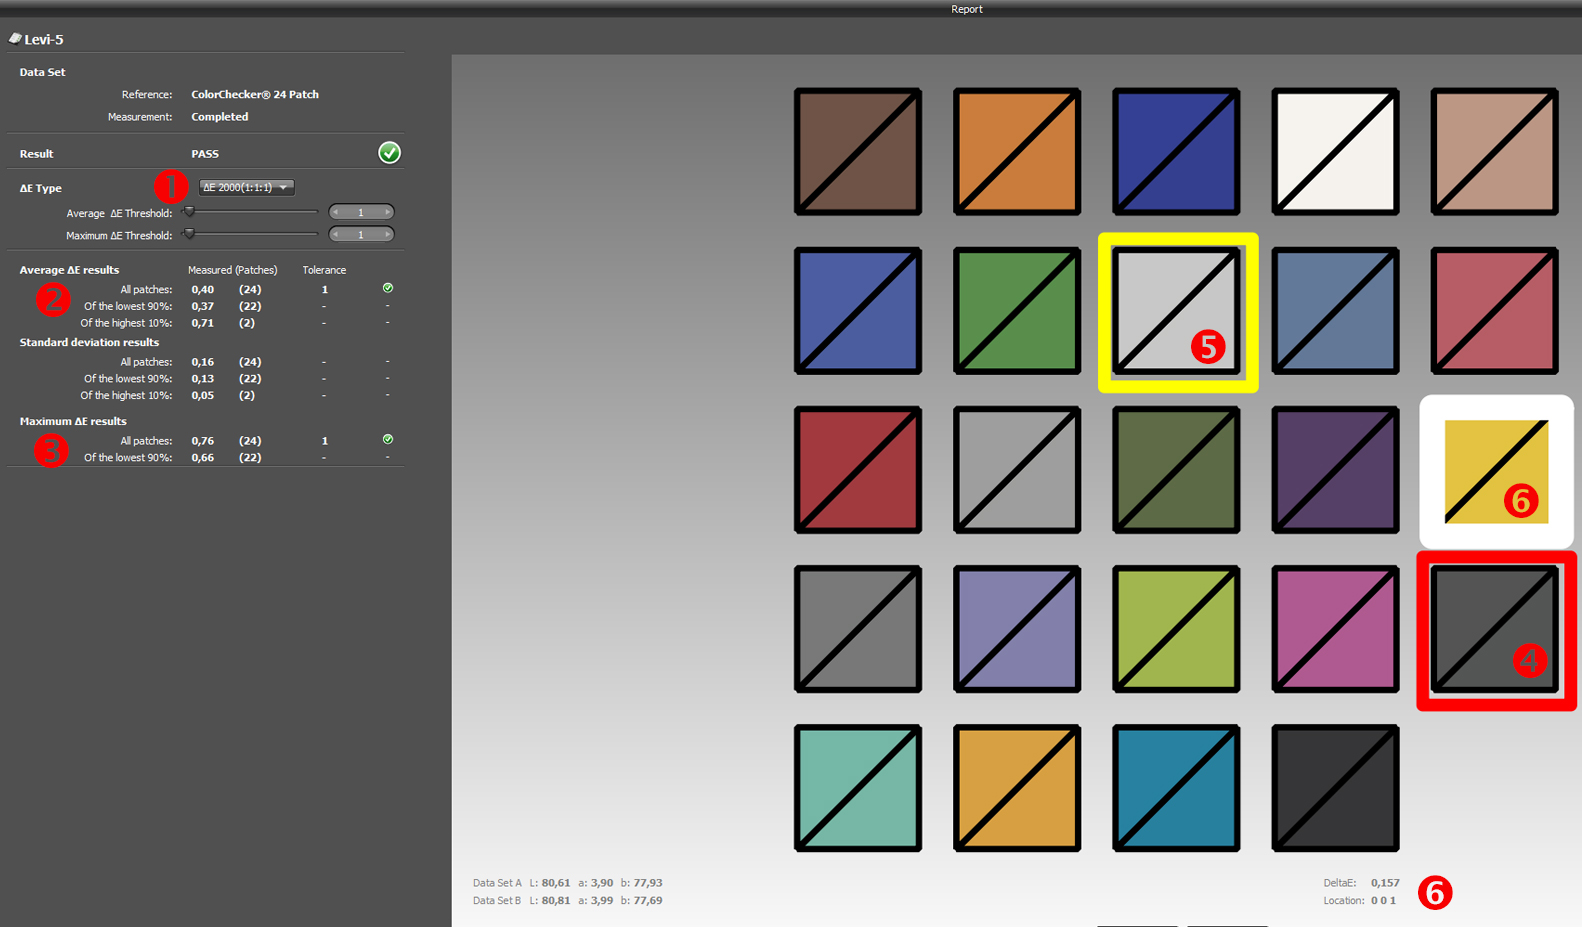Select the yellow-green patch in the fourth row
1582x927 pixels.
click(x=1176, y=629)
